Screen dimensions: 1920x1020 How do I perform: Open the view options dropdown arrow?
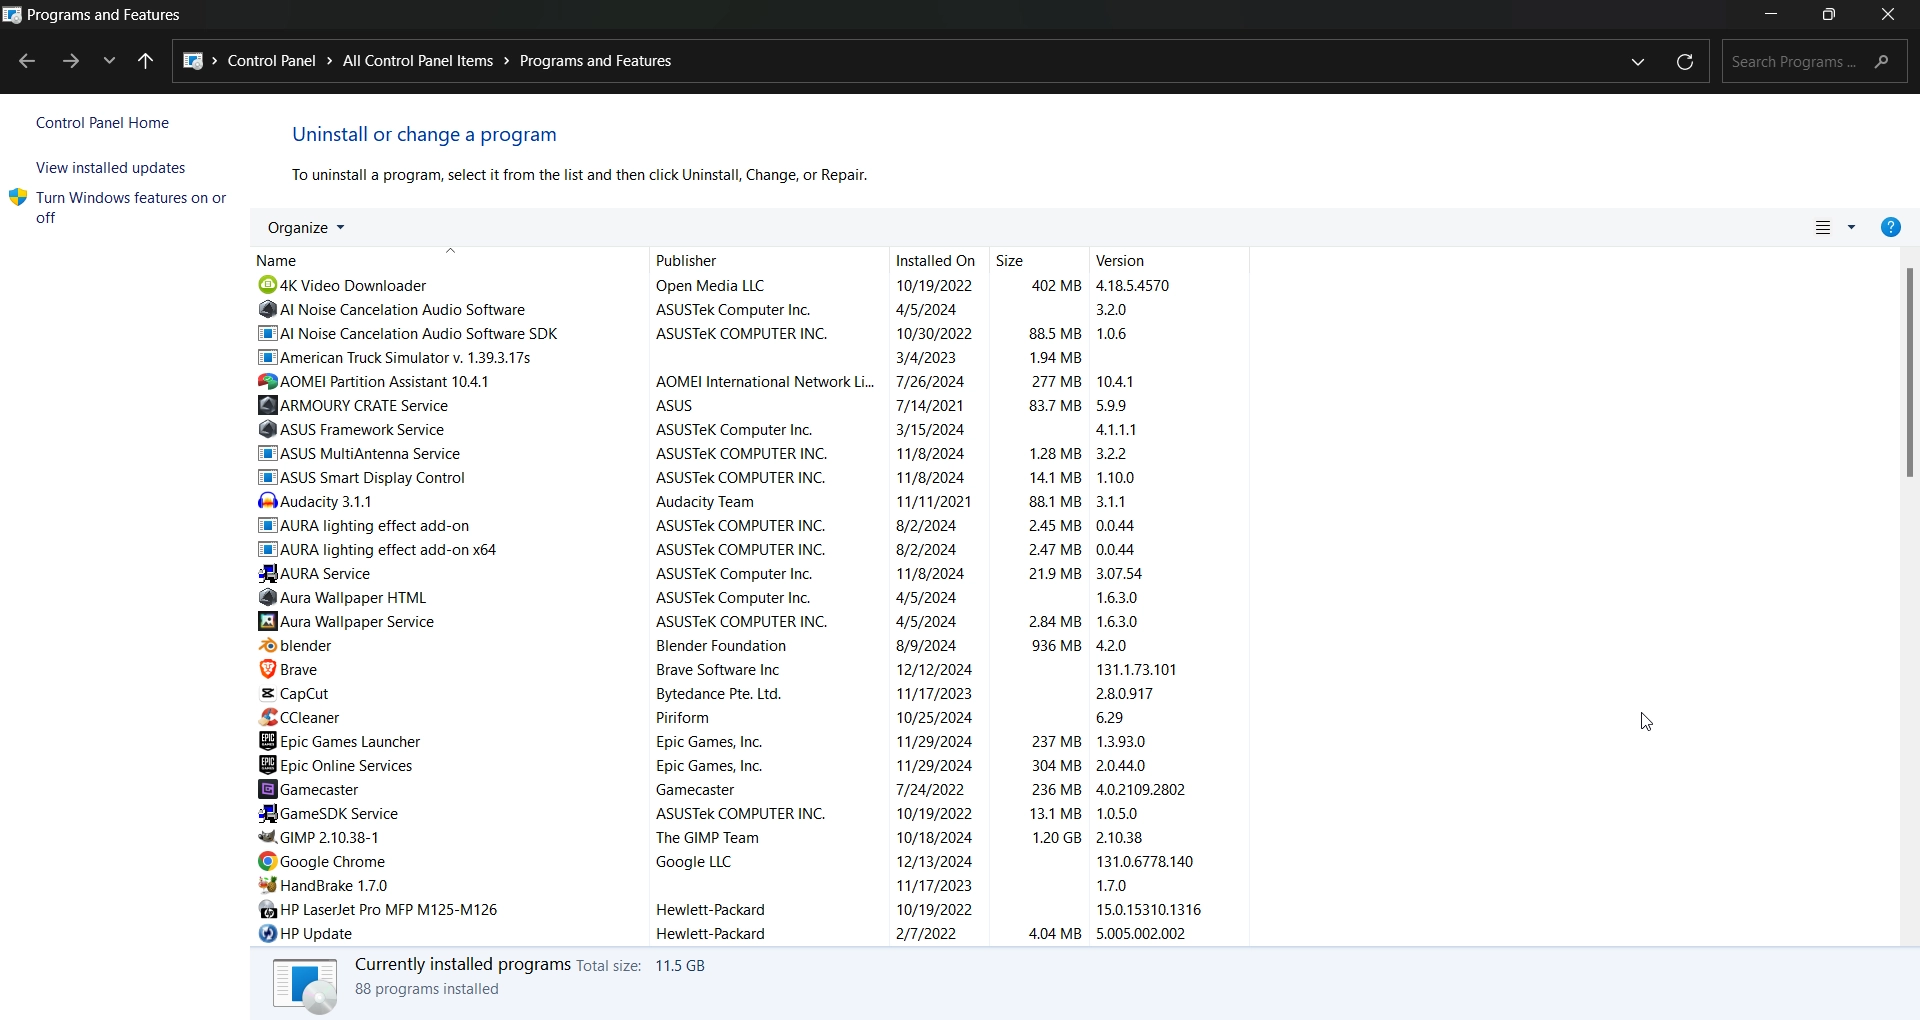(x=1852, y=228)
